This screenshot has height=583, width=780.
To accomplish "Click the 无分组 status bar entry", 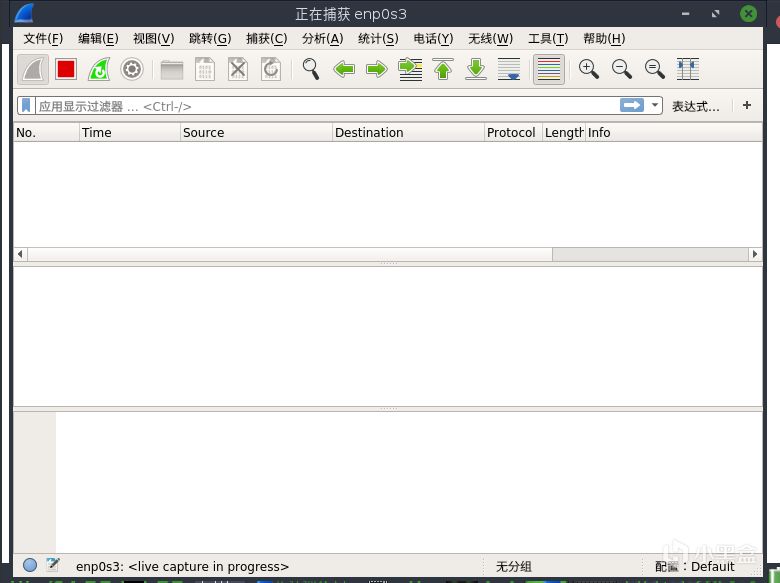I will [x=514, y=566].
